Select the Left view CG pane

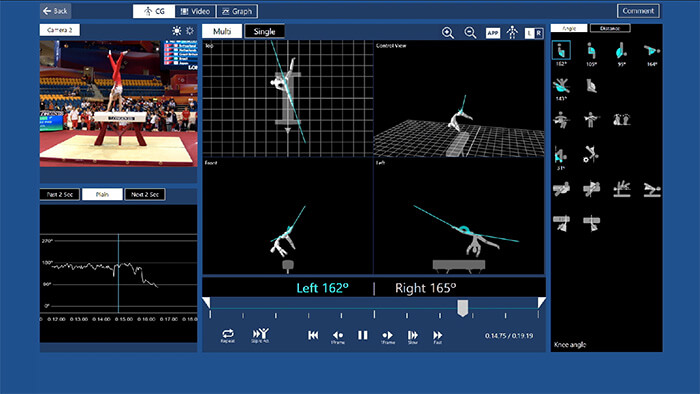(x=459, y=216)
